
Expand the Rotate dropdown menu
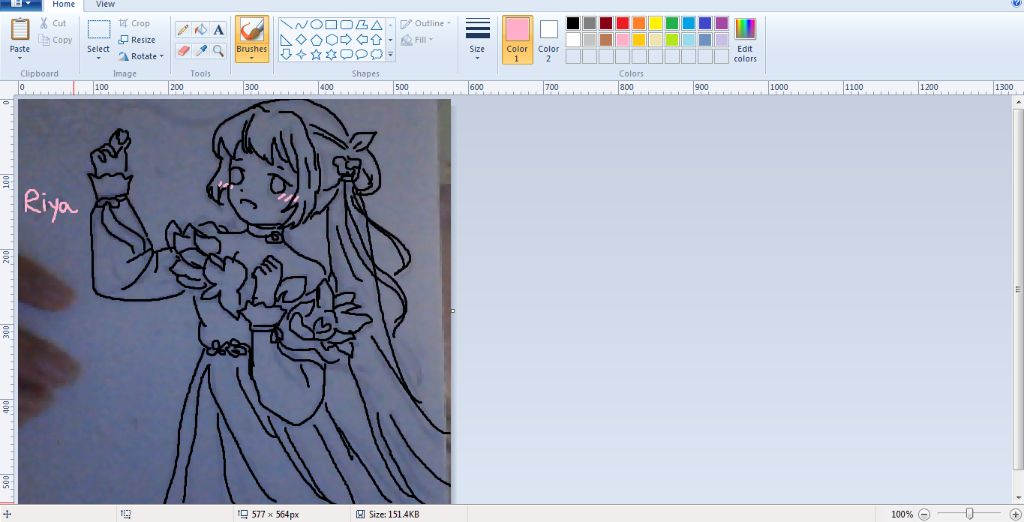161,56
